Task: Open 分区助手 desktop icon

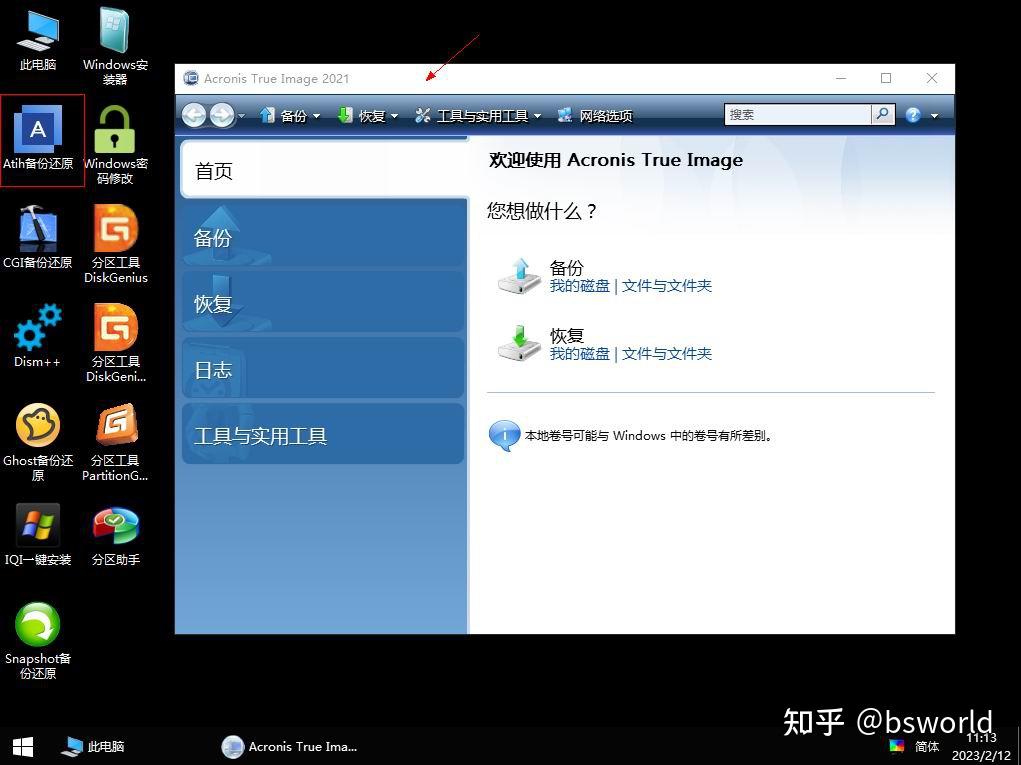Action: pos(115,535)
